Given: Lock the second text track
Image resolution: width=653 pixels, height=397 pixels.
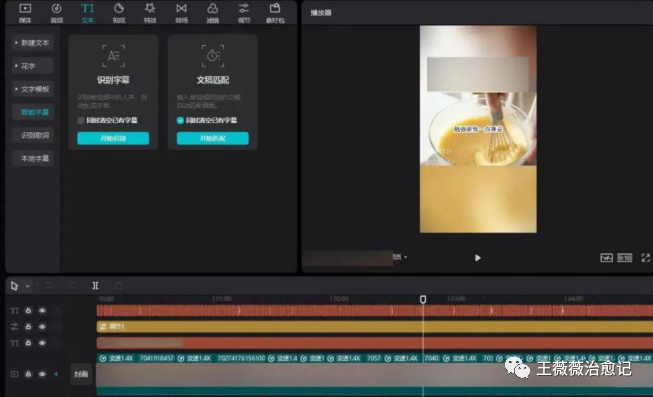Looking at the screenshot, I should coord(28,343).
